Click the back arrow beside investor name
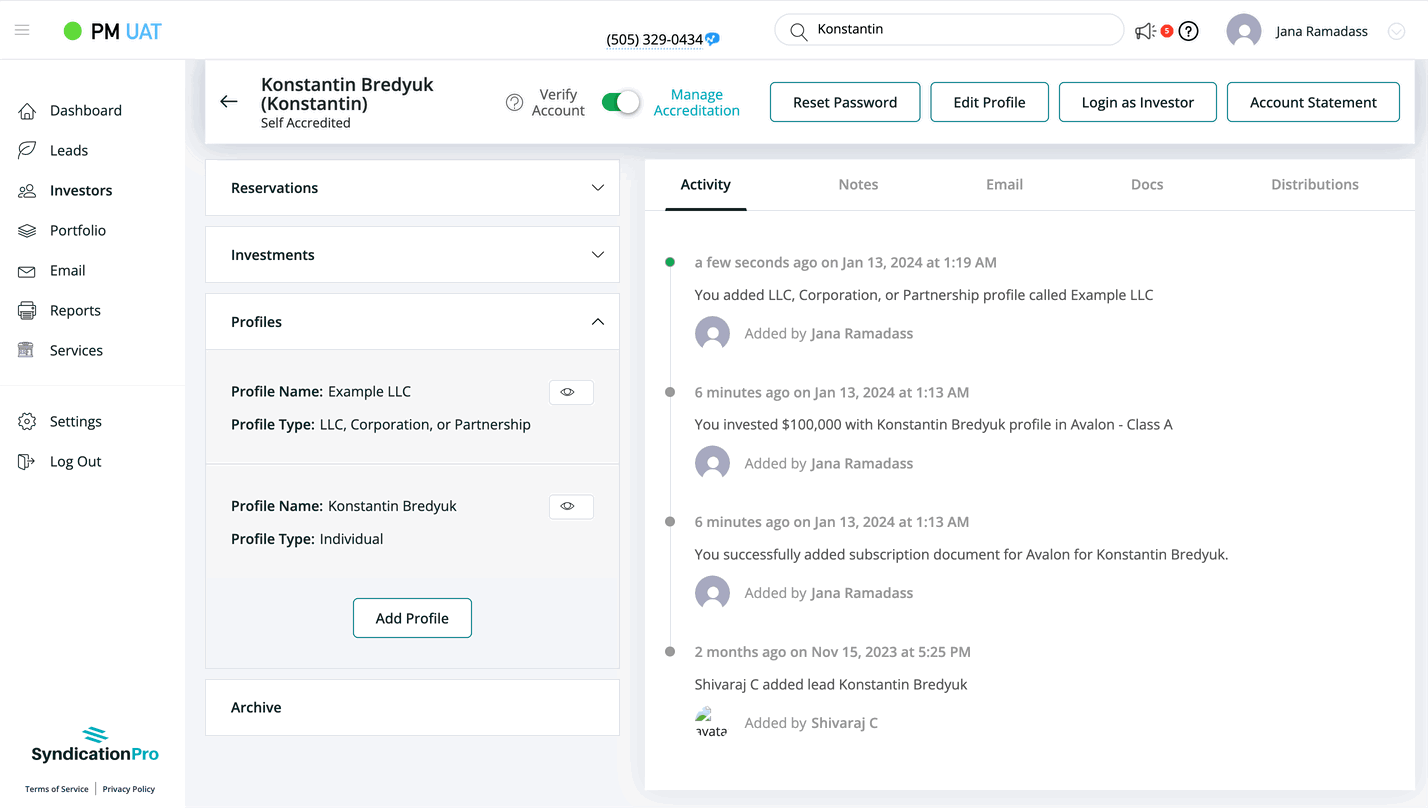The image size is (1428, 808). (x=229, y=102)
